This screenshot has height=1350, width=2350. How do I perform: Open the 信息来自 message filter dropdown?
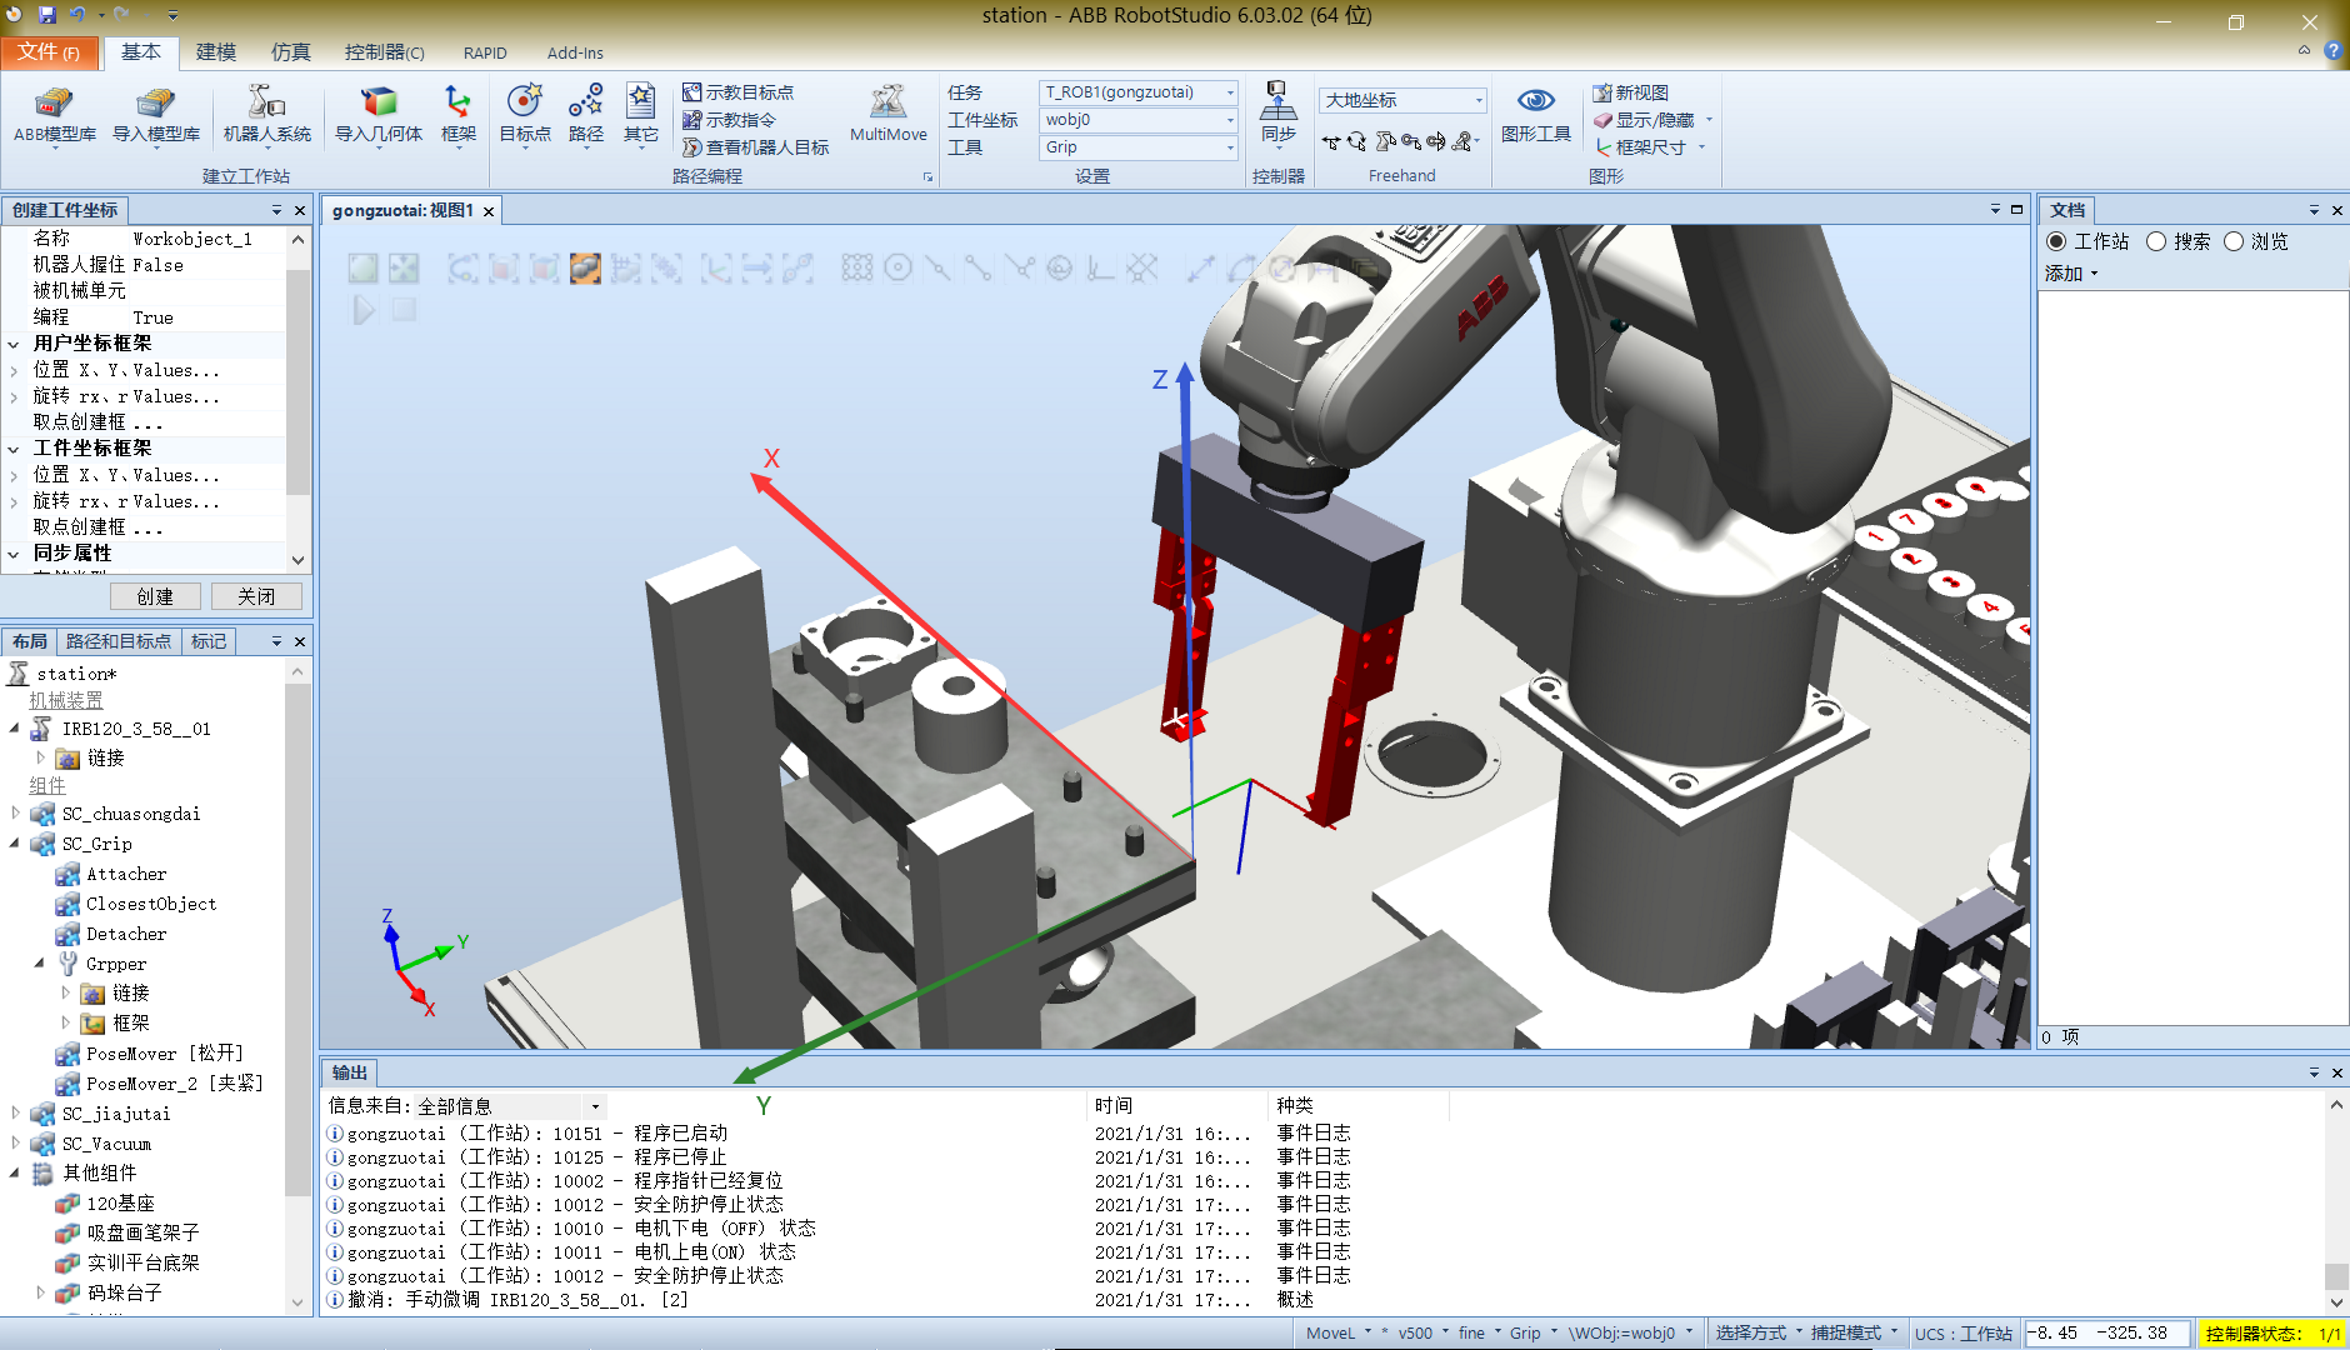point(595,1106)
